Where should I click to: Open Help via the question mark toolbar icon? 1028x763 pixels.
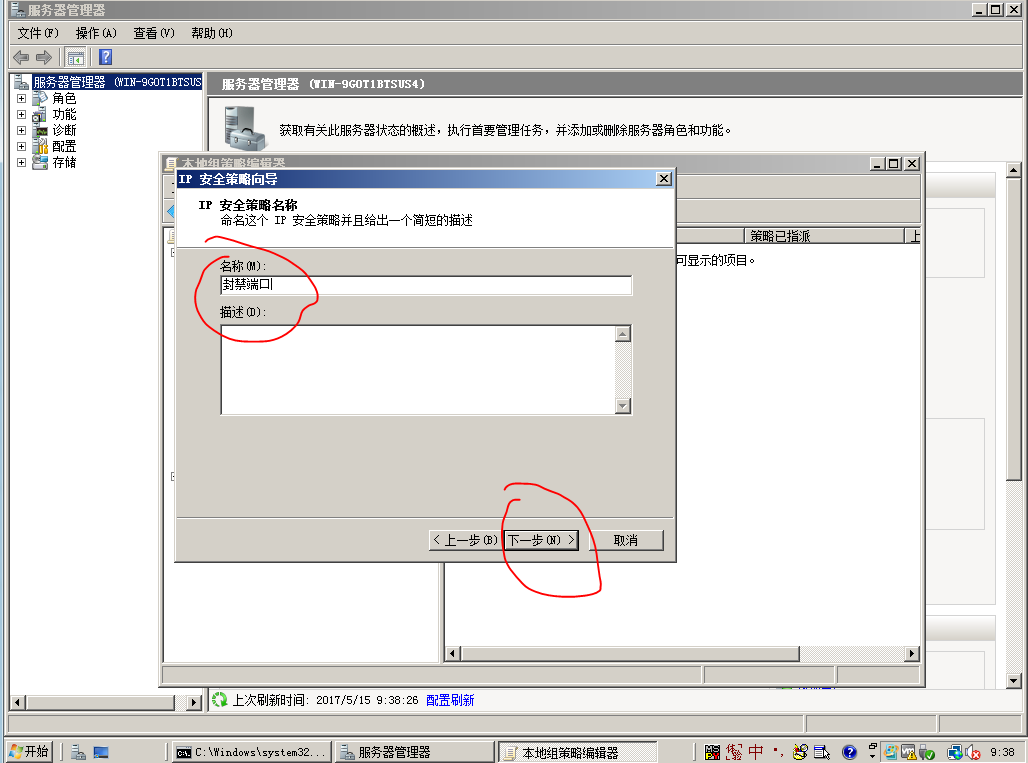coord(105,57)
